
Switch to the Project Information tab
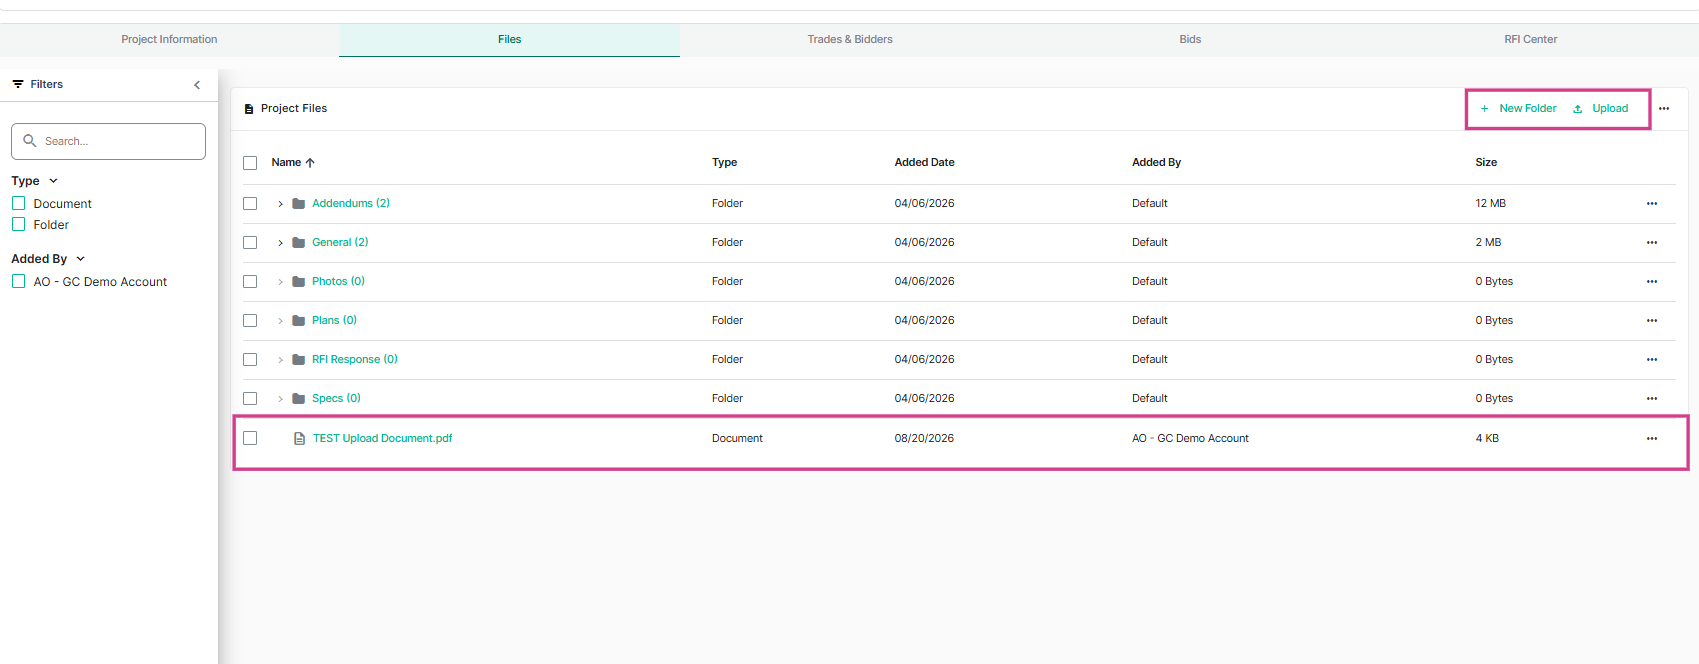coord(169,40)
